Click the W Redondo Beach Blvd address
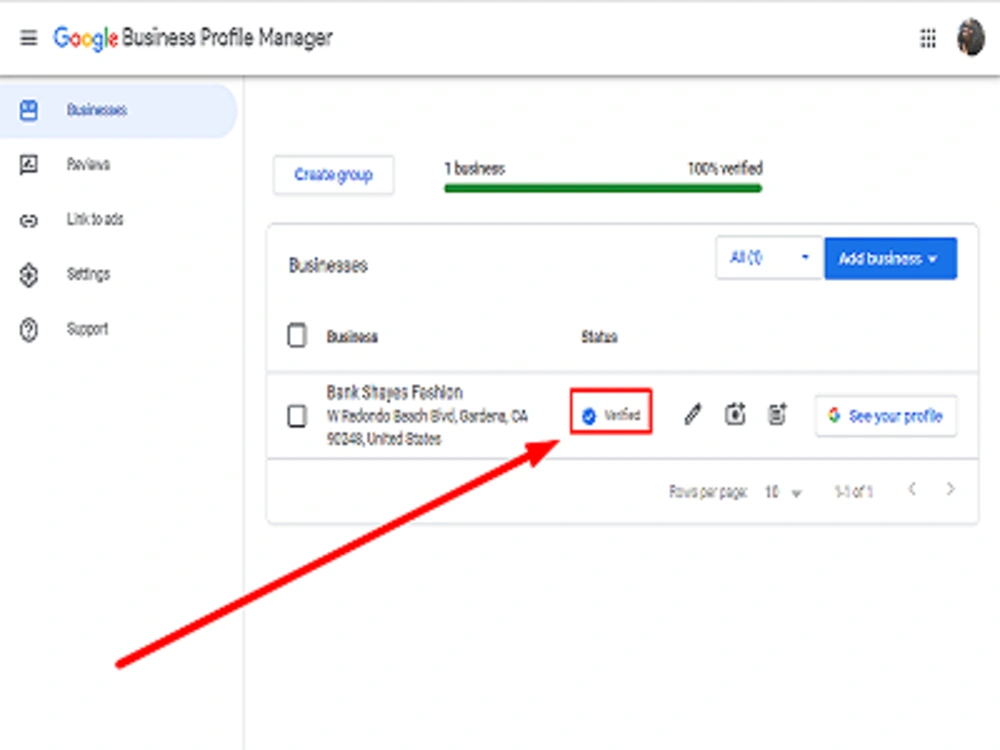 427,427
